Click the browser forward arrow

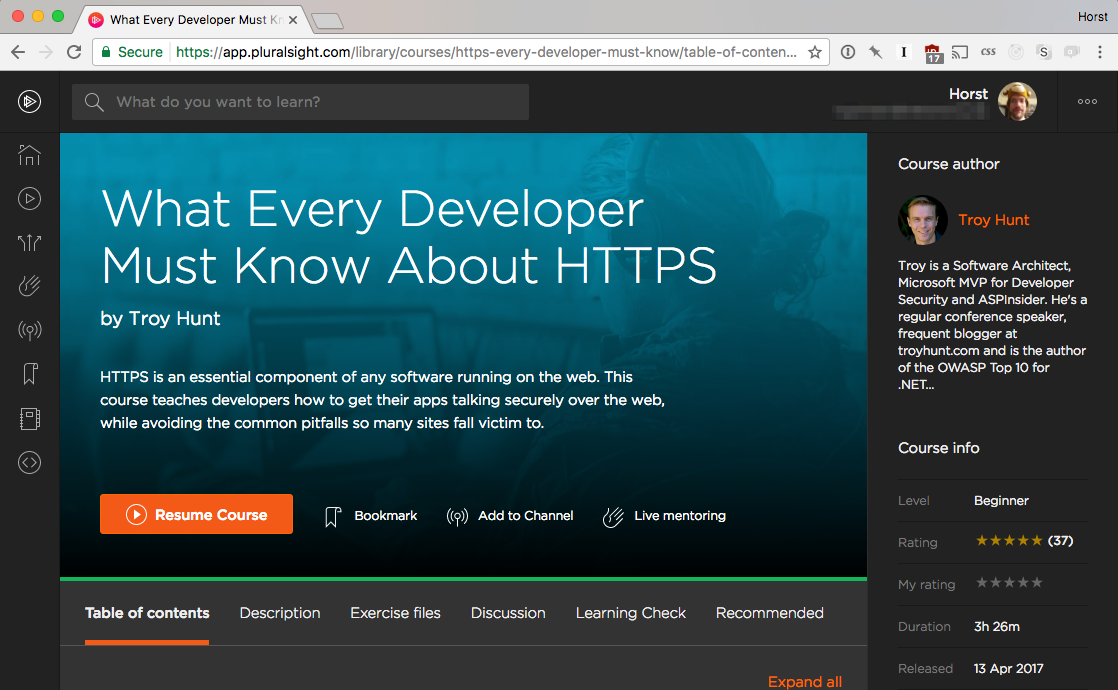pos(46,52)
